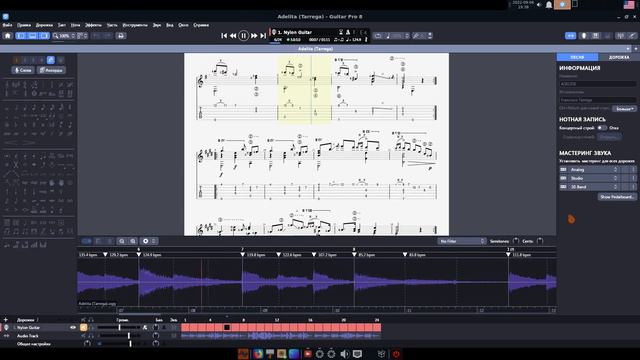Toggle Nylon Guitar track visibility eye
The height and width of the screenshot is (360, 640).
coord(73,327)
